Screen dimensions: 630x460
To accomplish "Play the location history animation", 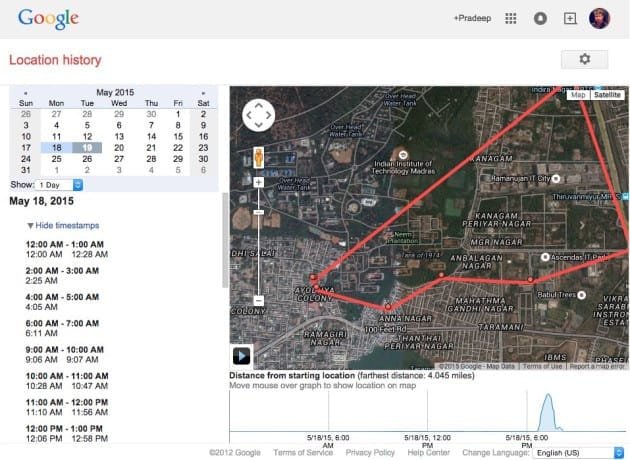I will 241,356.
